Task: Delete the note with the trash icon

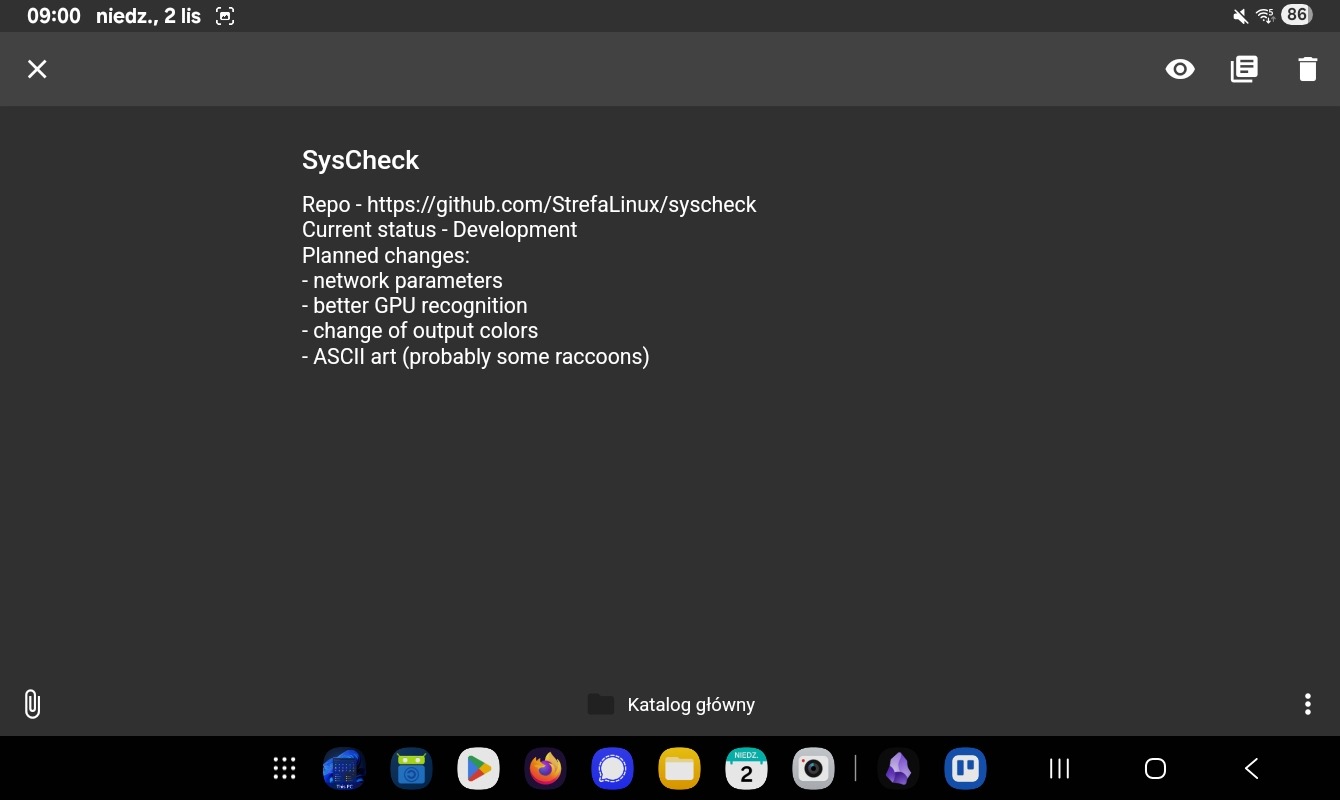Action: pos(1307,69)
